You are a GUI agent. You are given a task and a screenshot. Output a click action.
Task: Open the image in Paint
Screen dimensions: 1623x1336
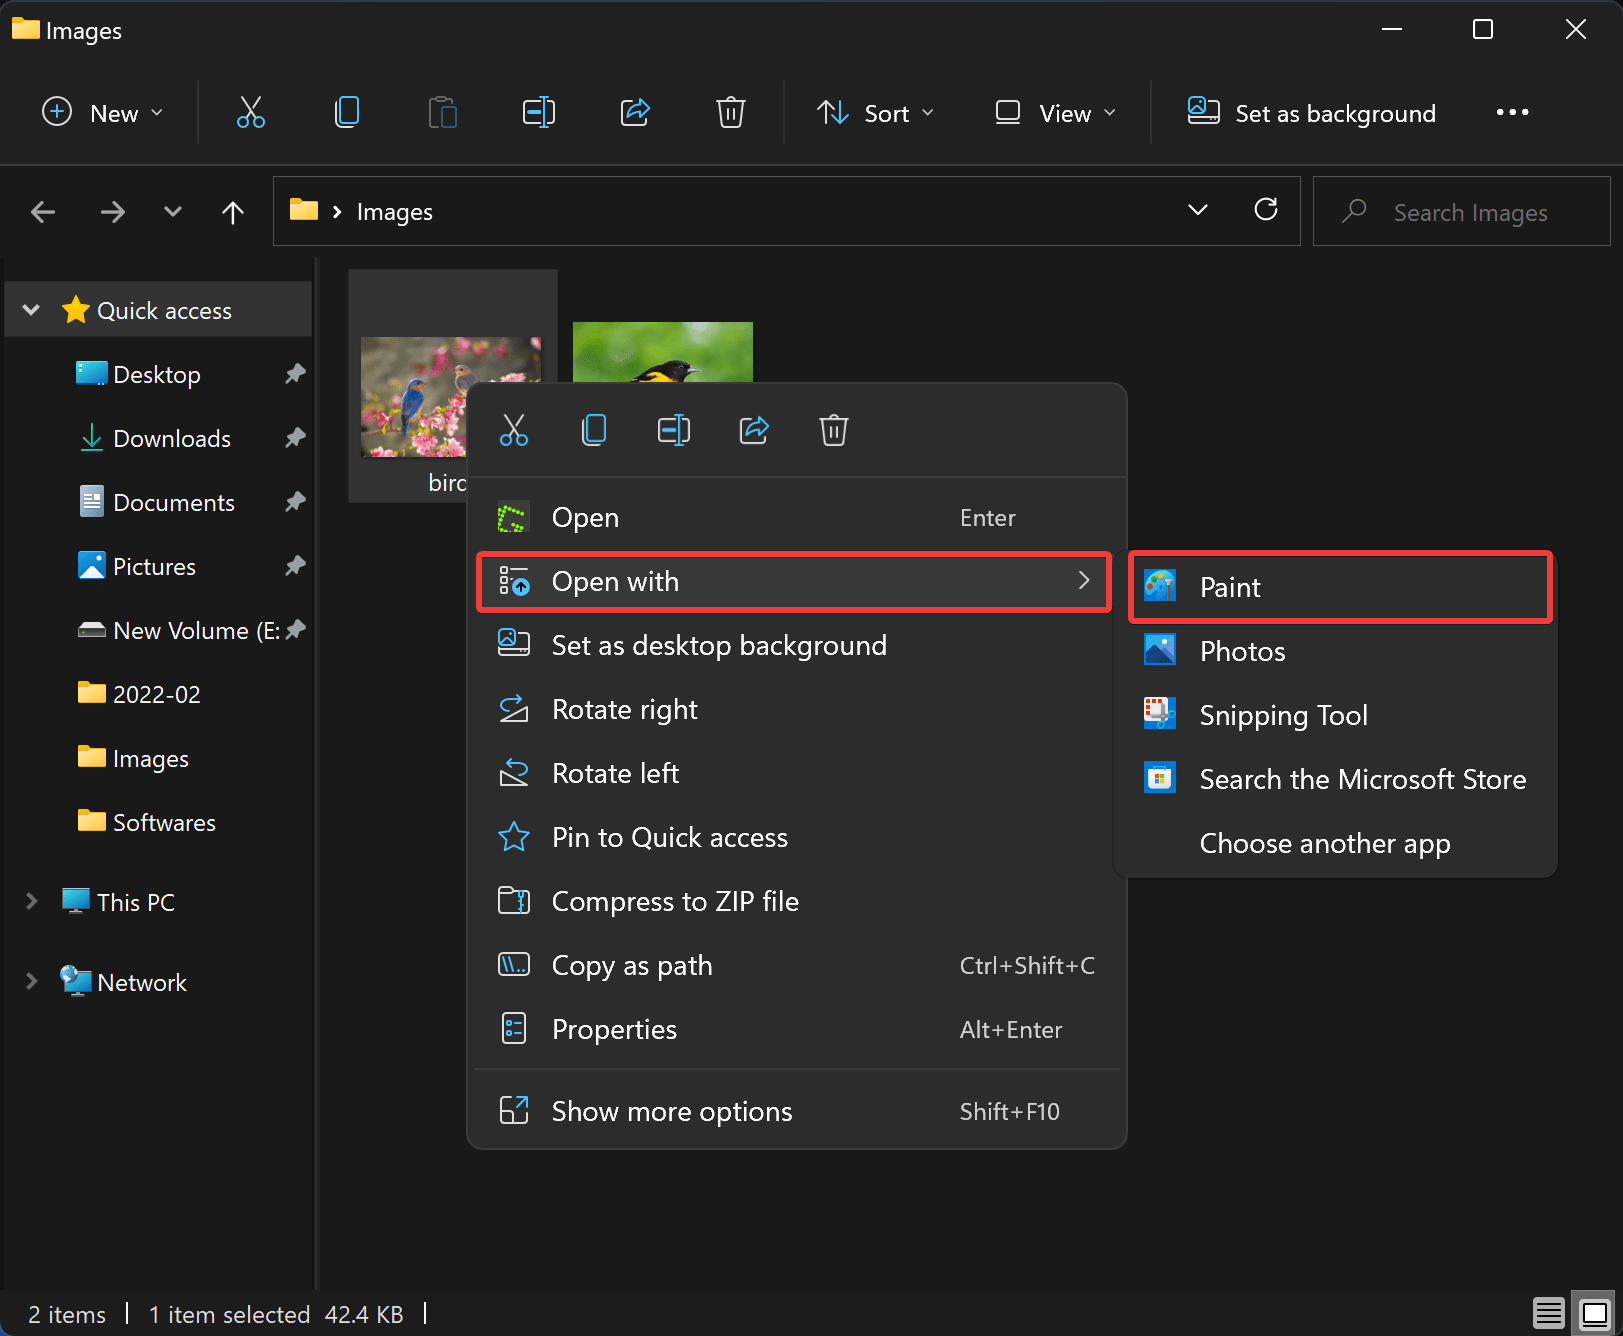(1230, 587)
